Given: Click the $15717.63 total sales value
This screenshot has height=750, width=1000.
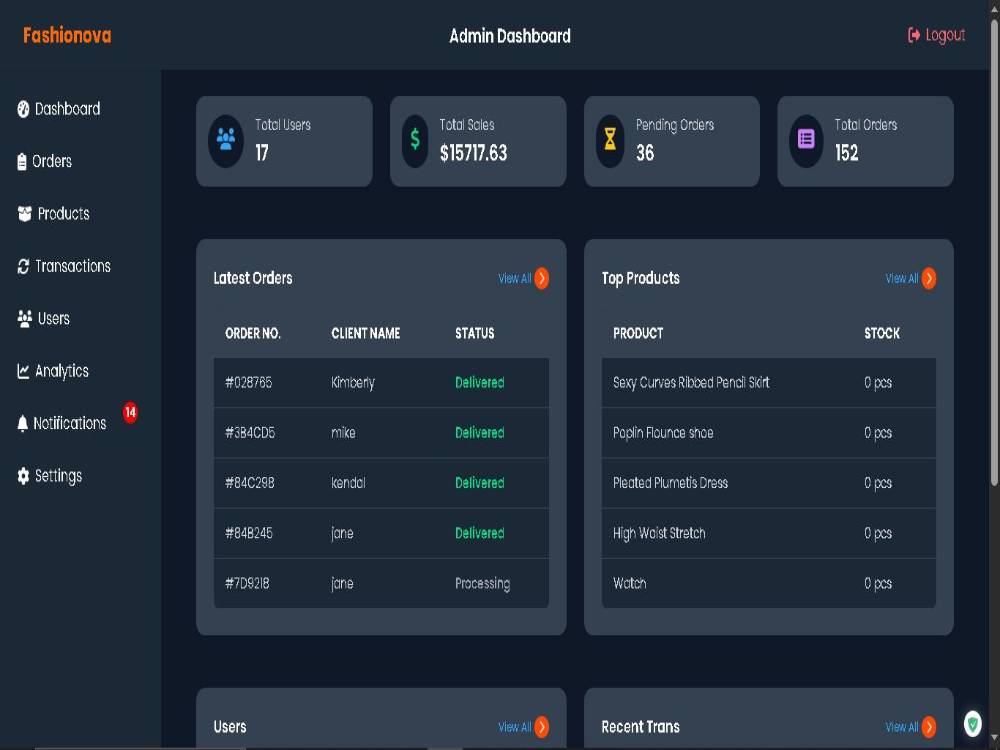Looking at the screenshot, I should pyautogui.click(x=473, y=153).
